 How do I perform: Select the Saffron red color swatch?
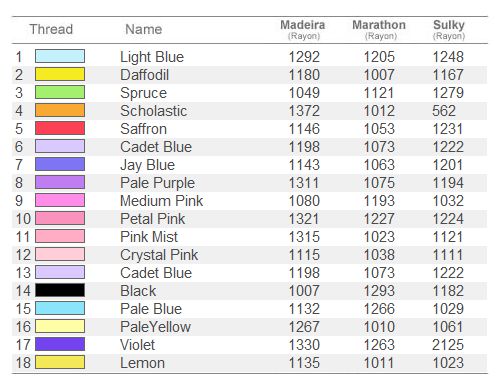point(60,128)
